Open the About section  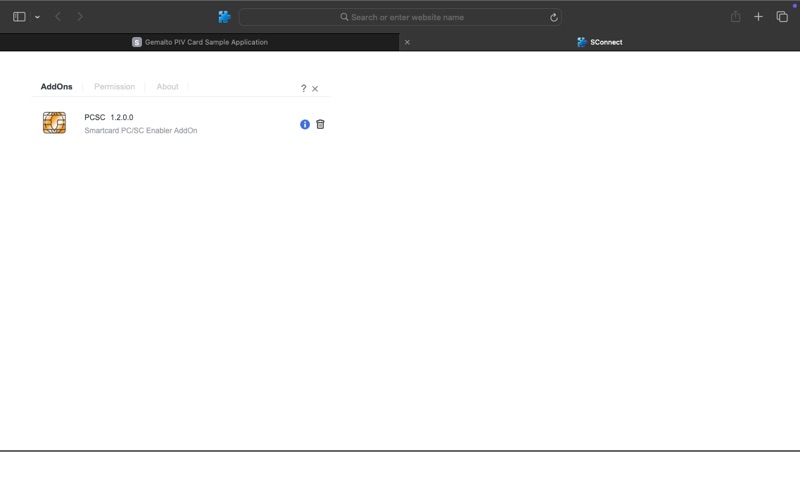point(167,87)
